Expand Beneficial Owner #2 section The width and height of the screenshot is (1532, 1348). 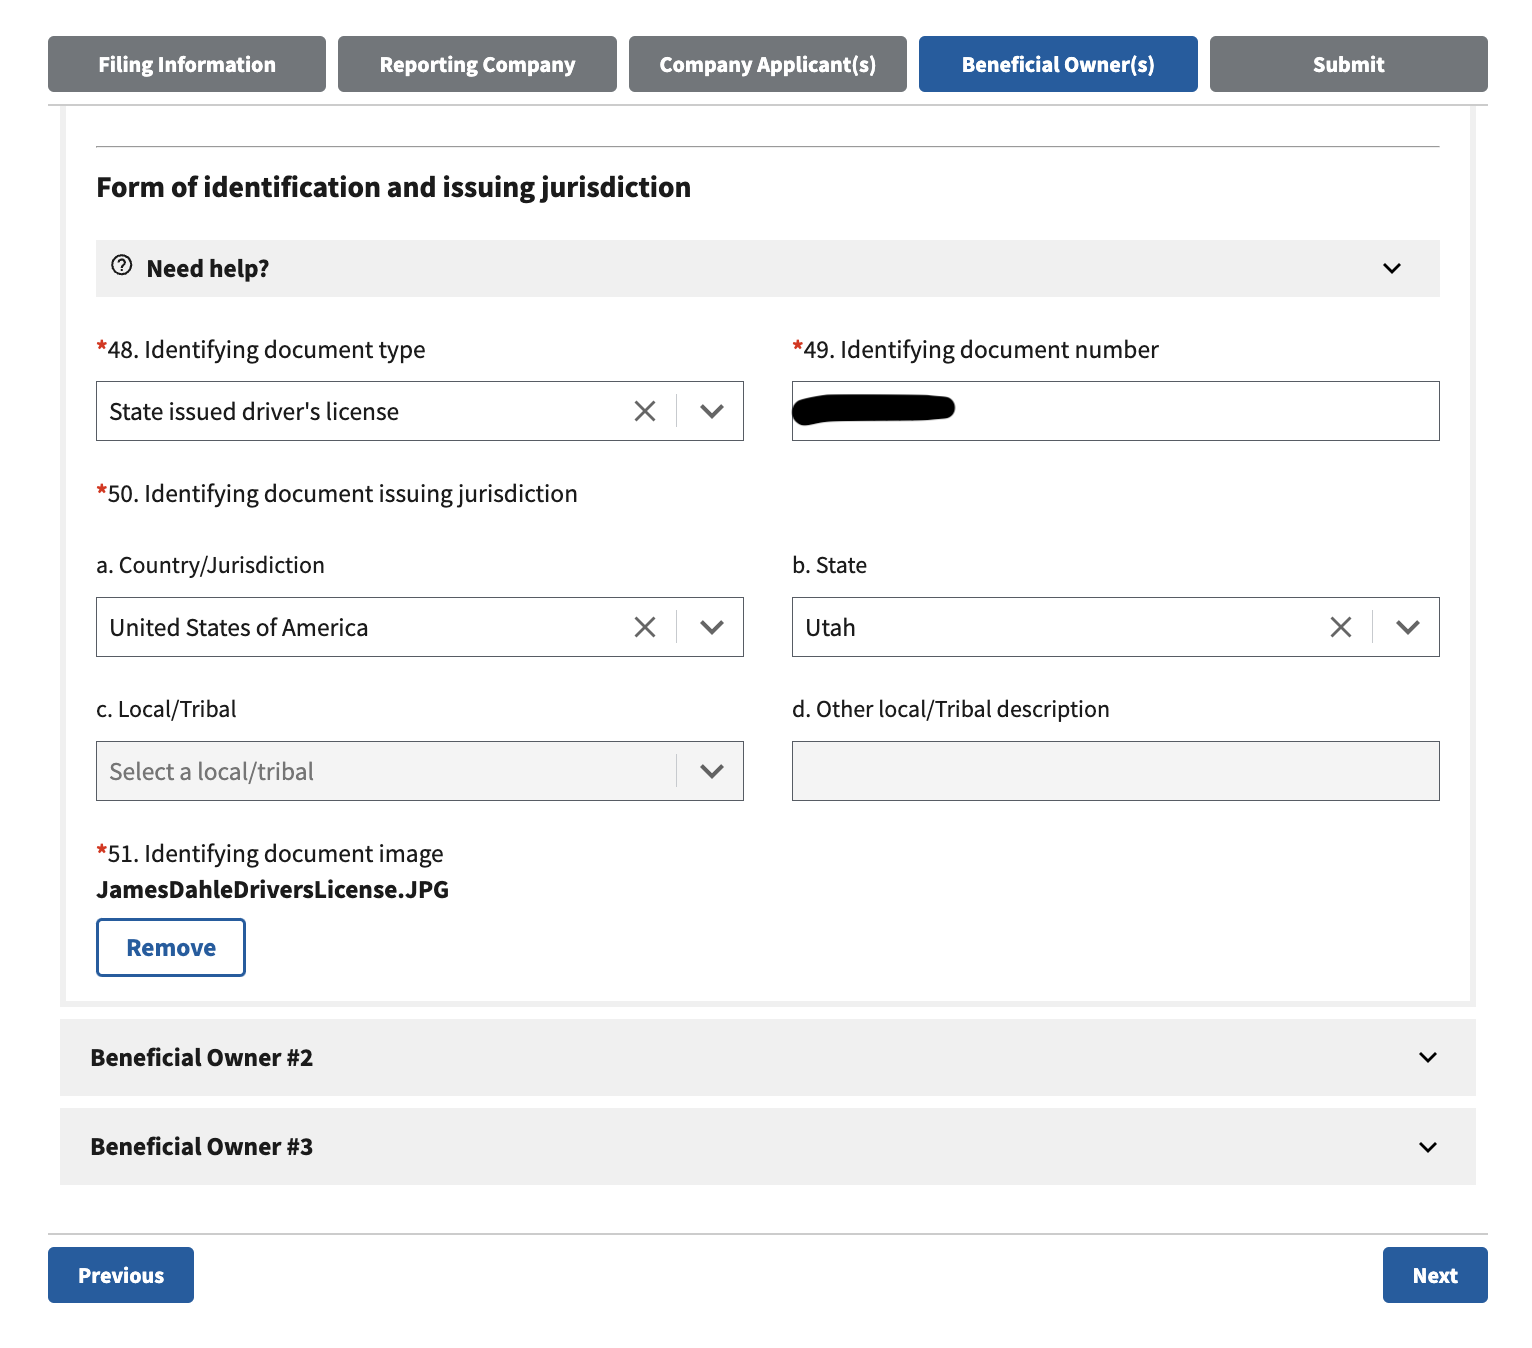(x=1427, y=1057)
